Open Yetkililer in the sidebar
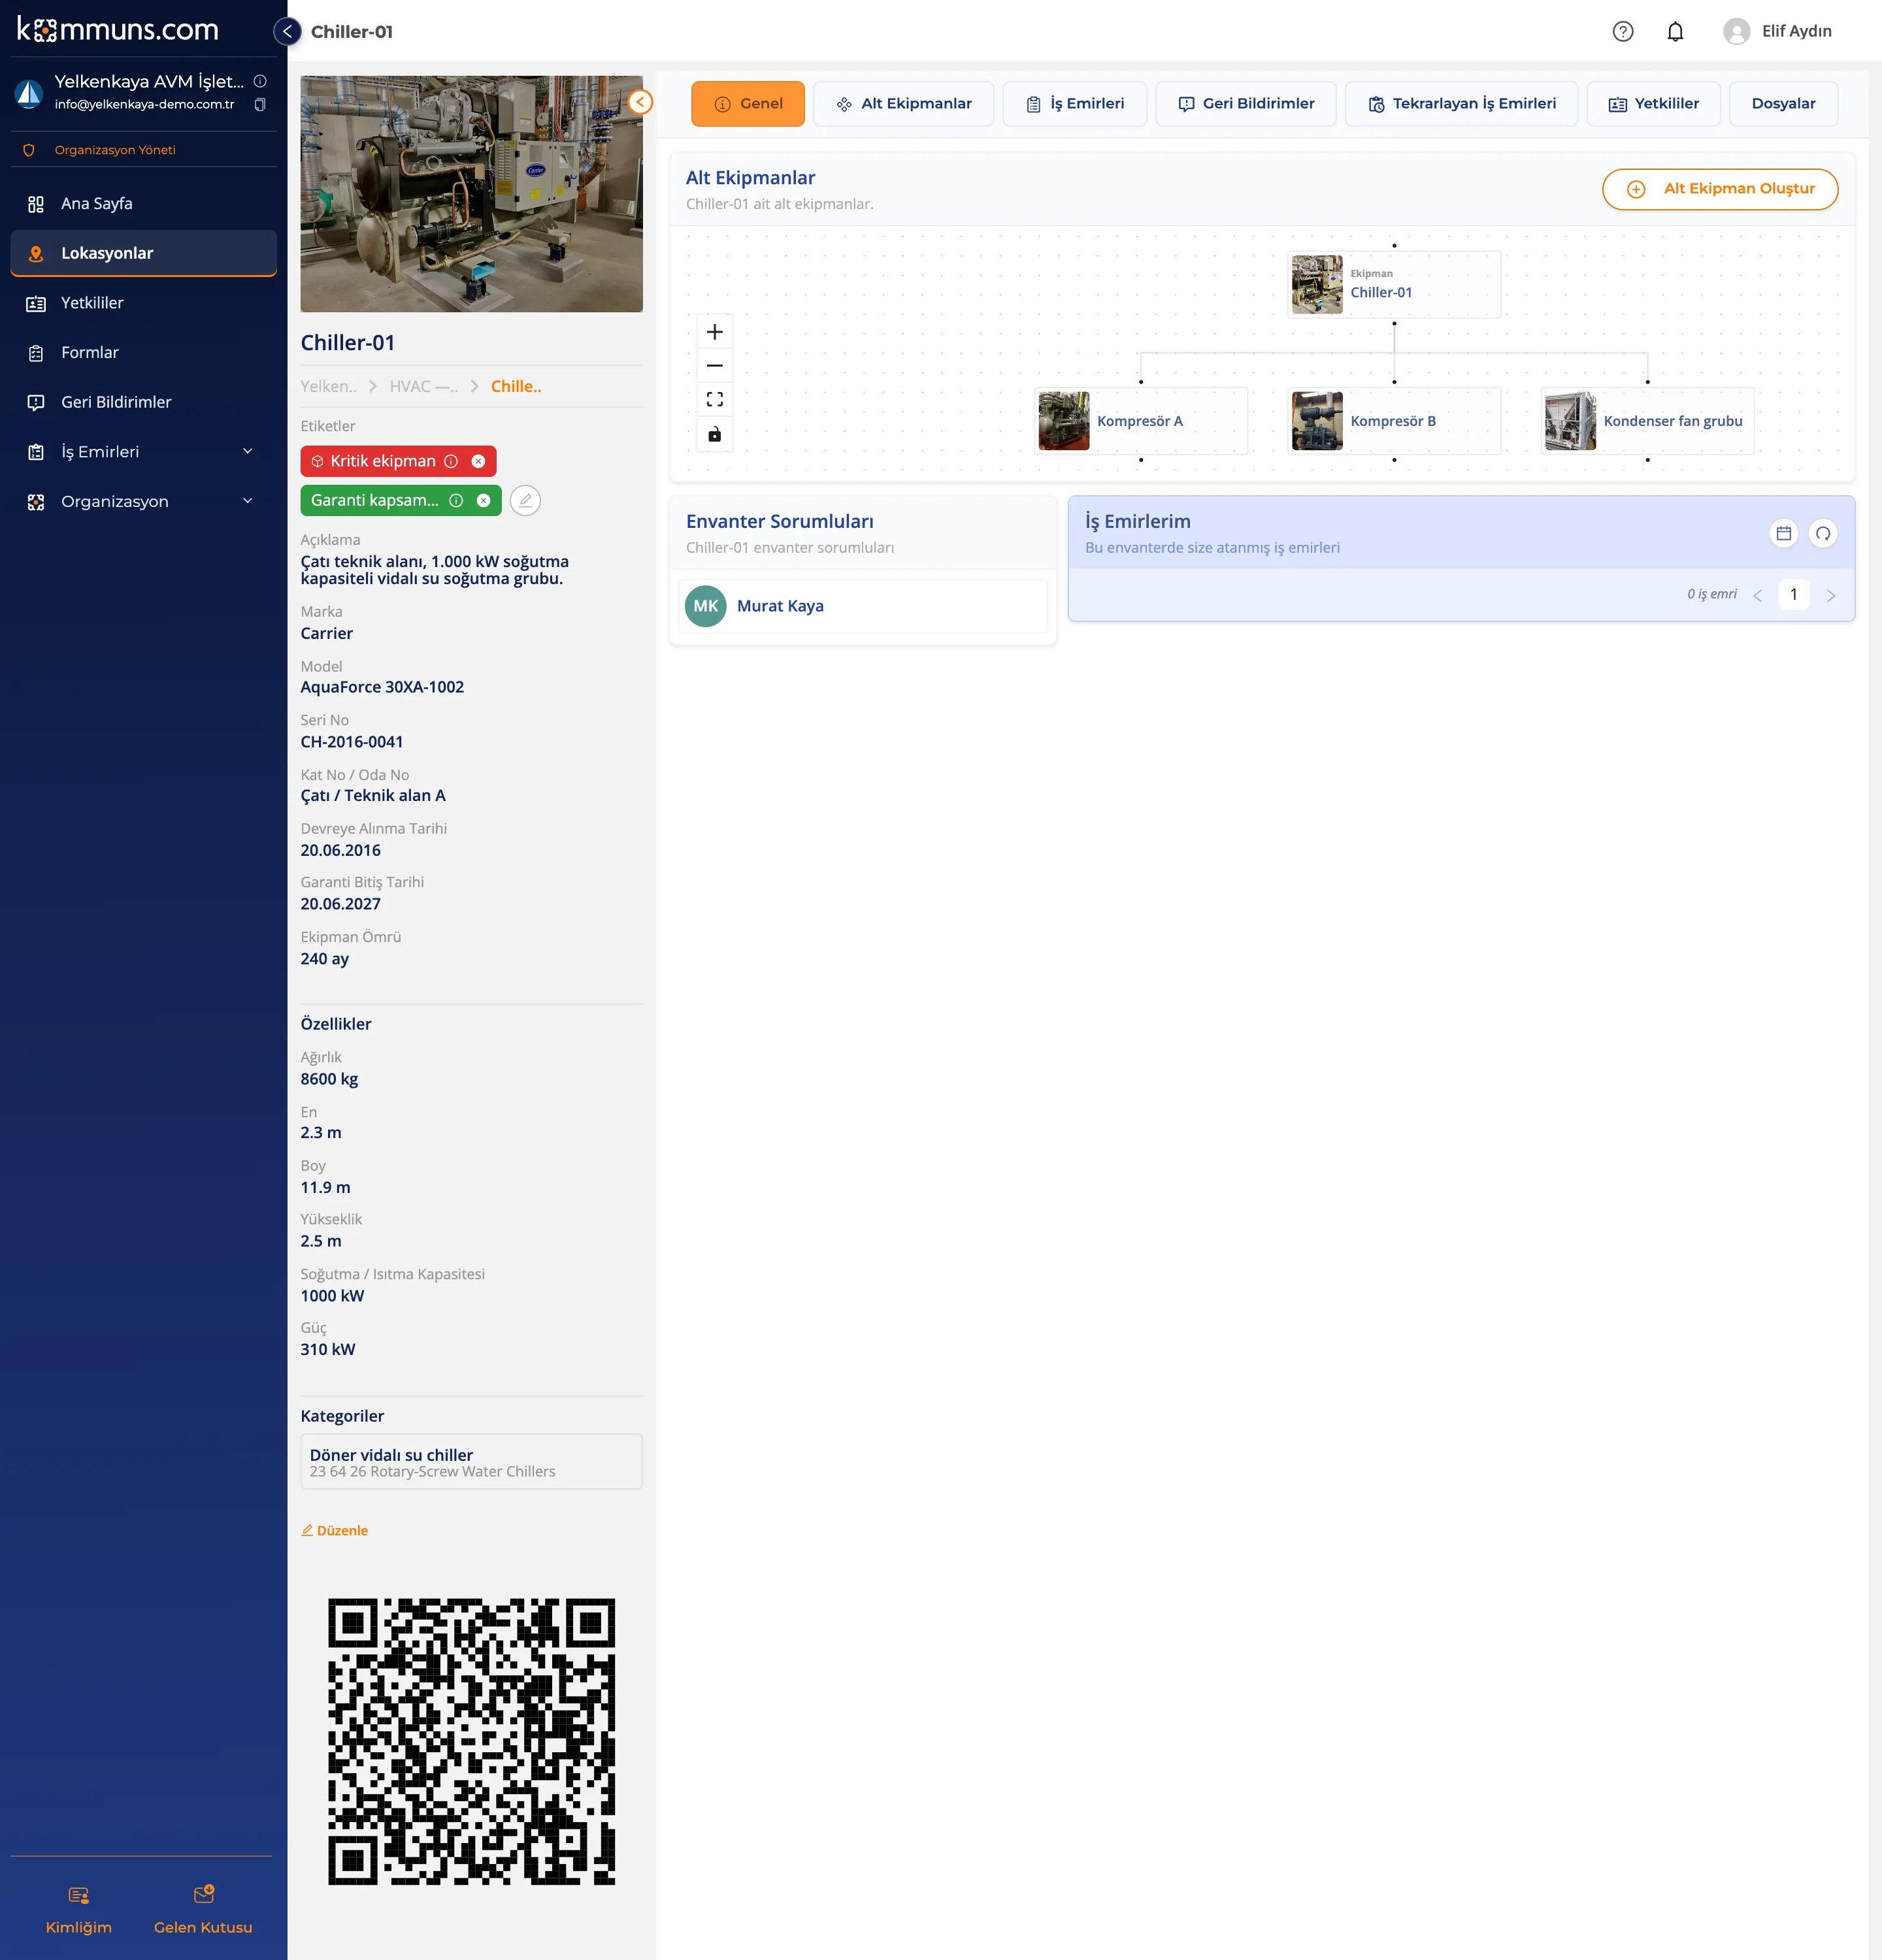The height and width of the screenshot is (1960, 1882). [143, 303]
